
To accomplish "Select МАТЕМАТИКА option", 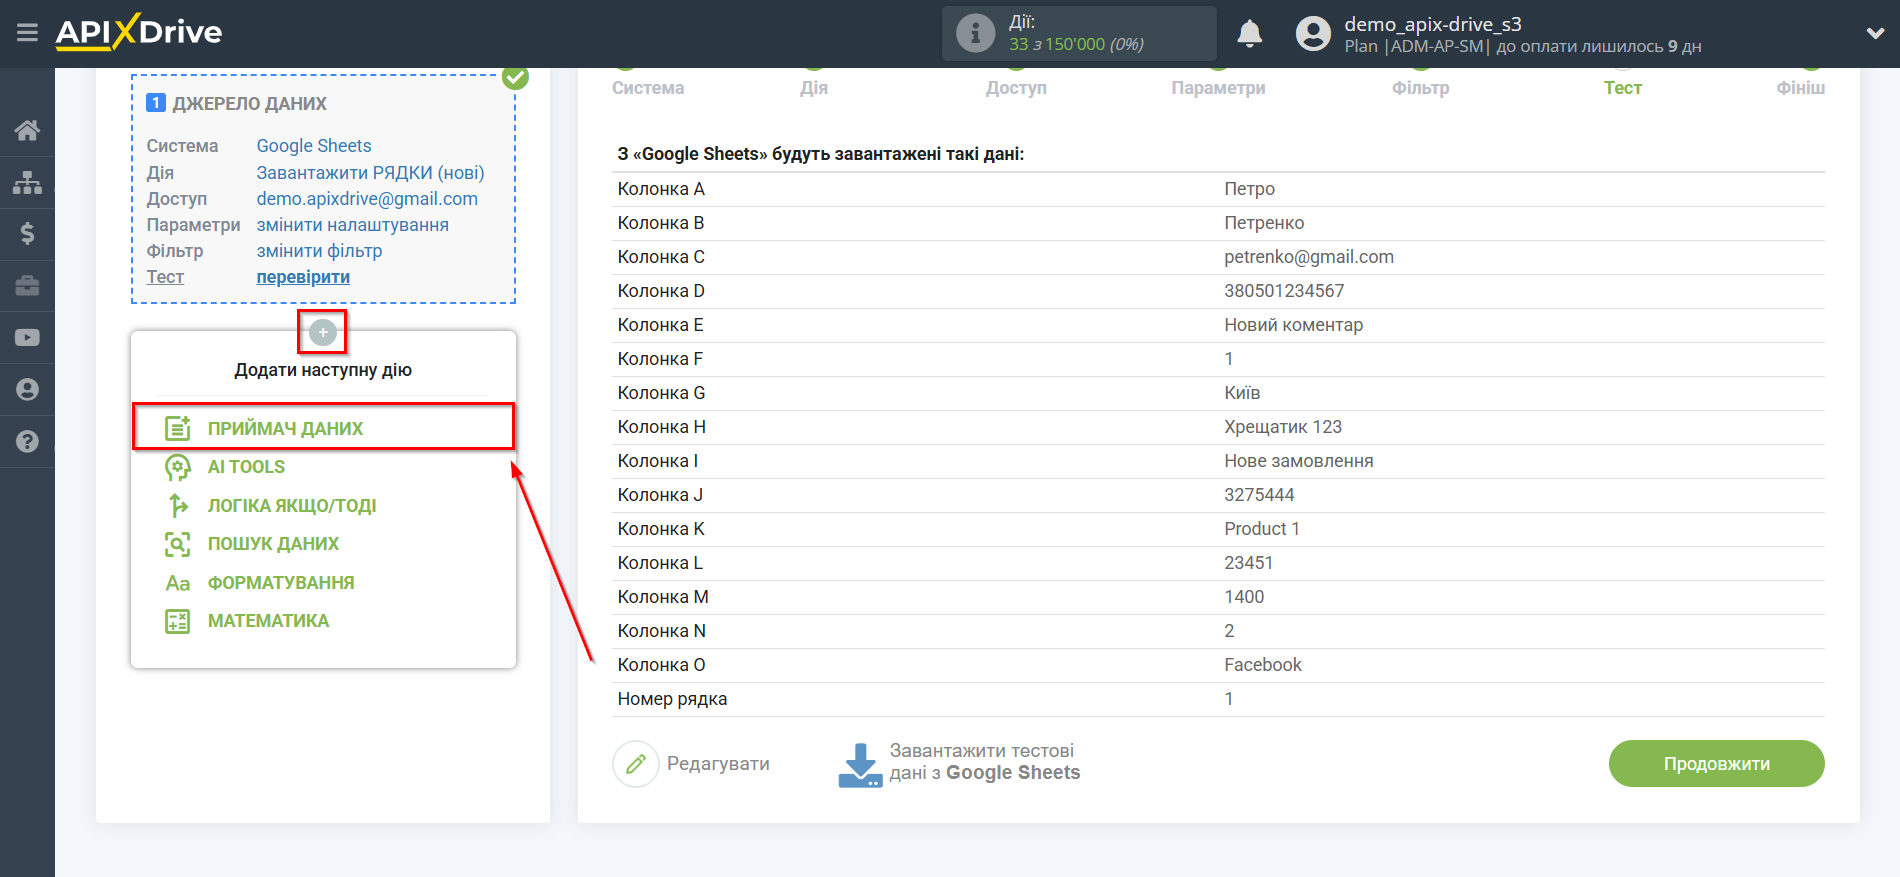I will pos(268,621).
